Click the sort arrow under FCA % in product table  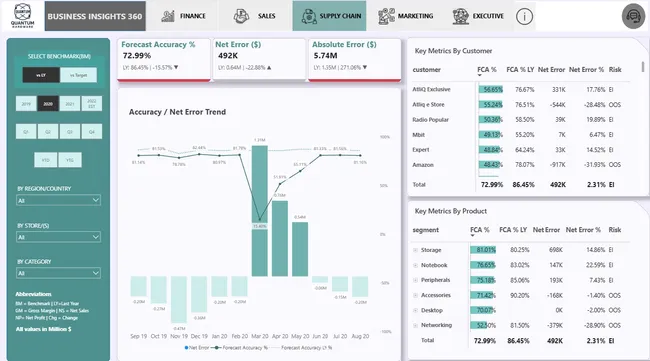click(472, 236)
